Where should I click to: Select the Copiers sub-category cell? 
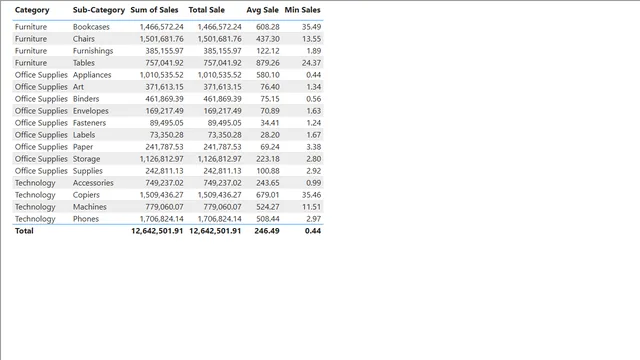(x=86, y=195)
